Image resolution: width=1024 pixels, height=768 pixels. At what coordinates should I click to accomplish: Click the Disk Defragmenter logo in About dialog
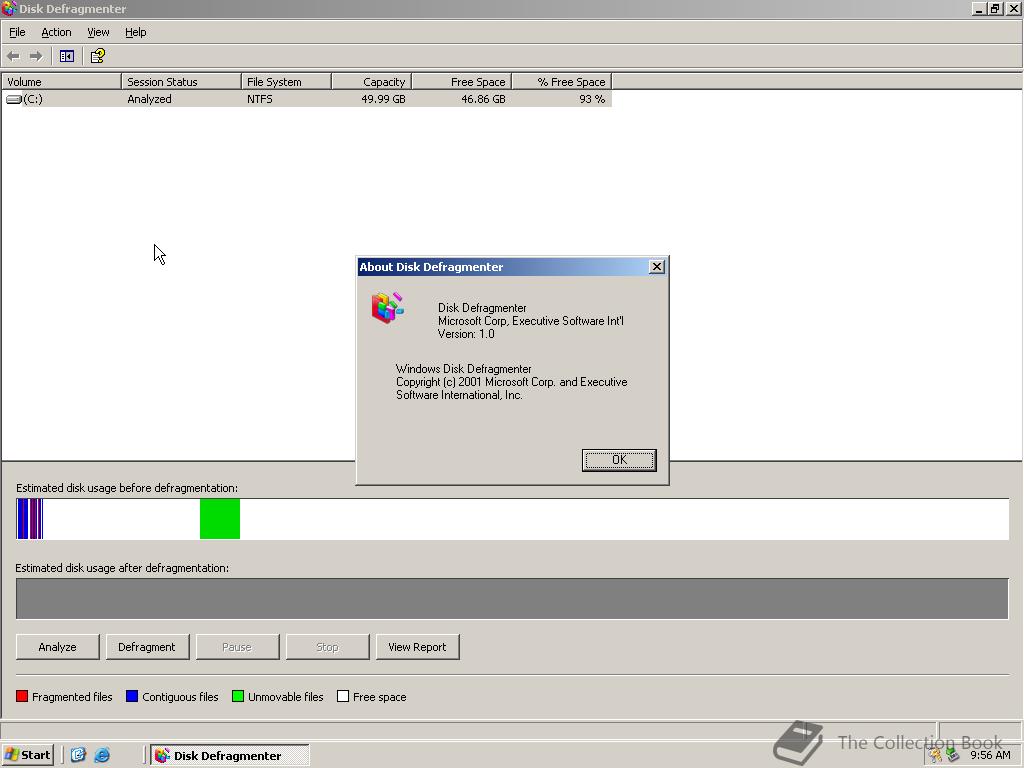(x=388, y=308)
